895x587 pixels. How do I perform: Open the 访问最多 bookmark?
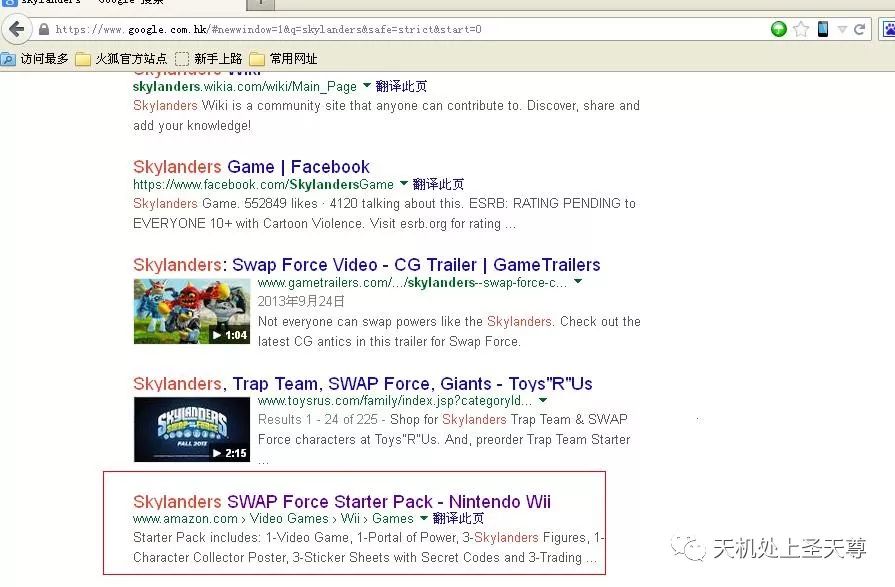coord(36,59)
